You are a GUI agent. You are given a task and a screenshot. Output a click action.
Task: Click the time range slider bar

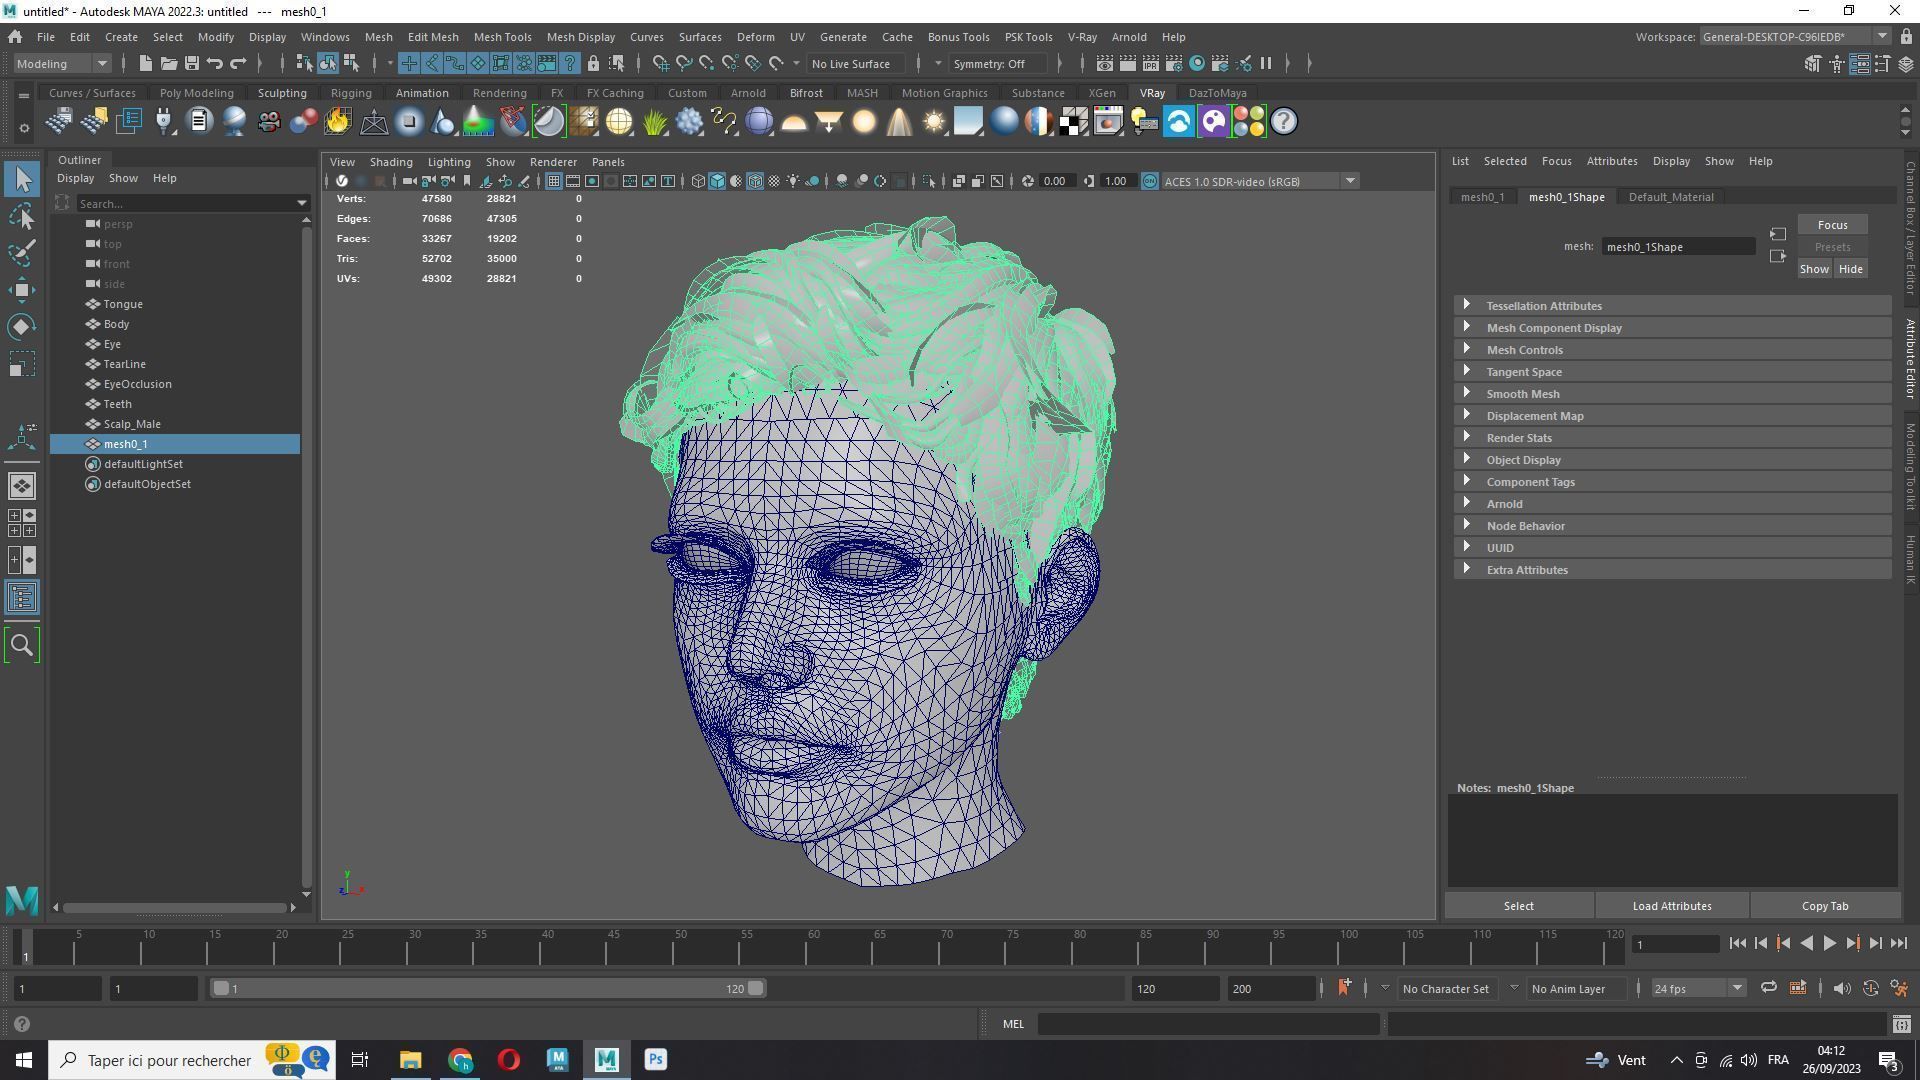(488, 989)
